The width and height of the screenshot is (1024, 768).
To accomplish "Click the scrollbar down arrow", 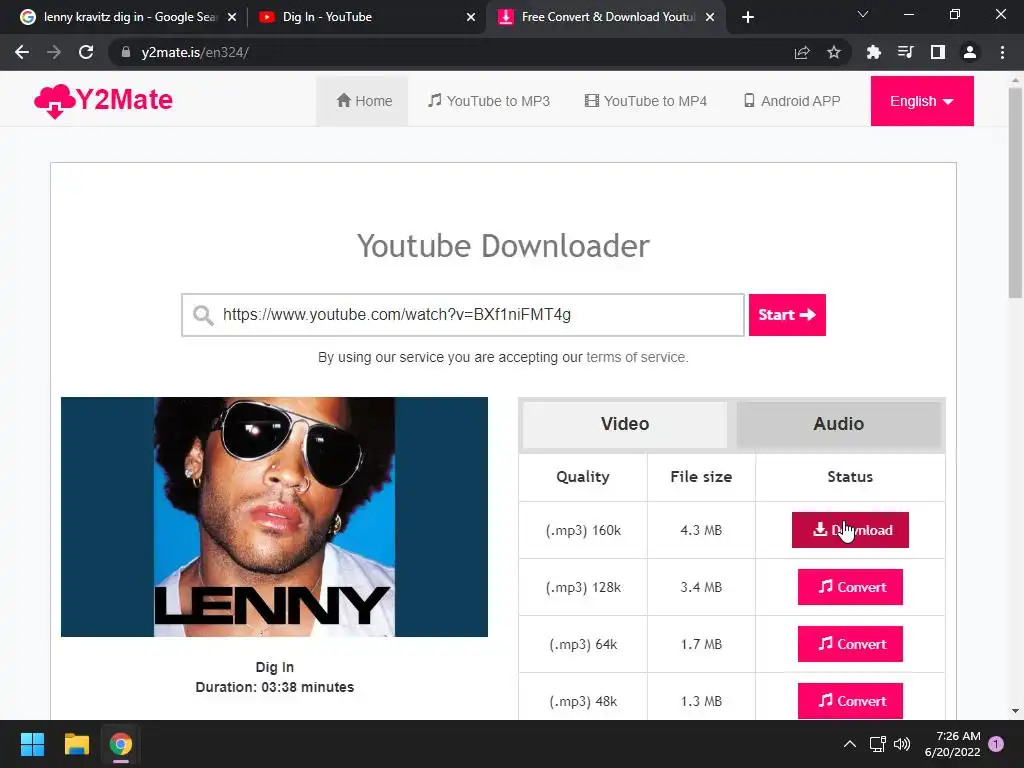I will point(1015,711).
